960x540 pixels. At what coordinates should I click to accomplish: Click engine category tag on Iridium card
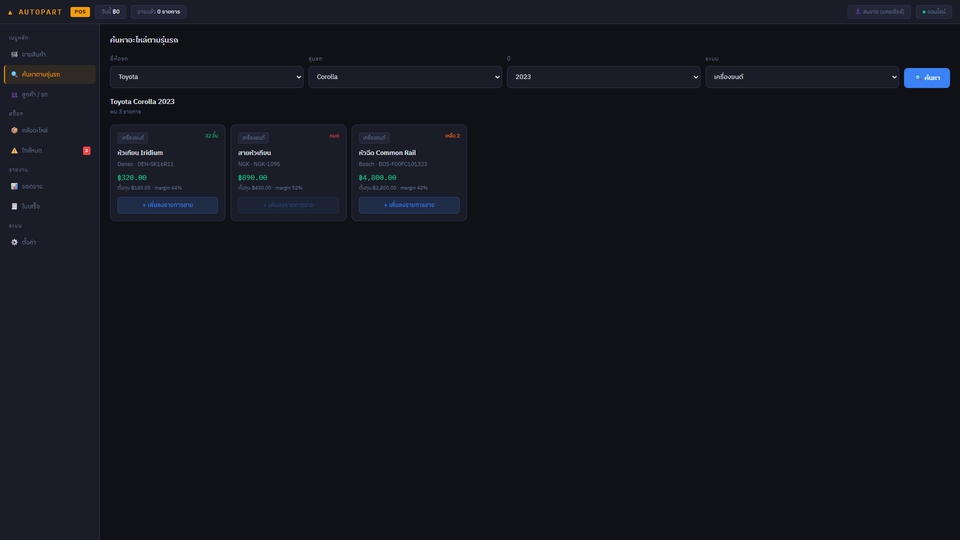pyautogui.click(x=132, y=138)
